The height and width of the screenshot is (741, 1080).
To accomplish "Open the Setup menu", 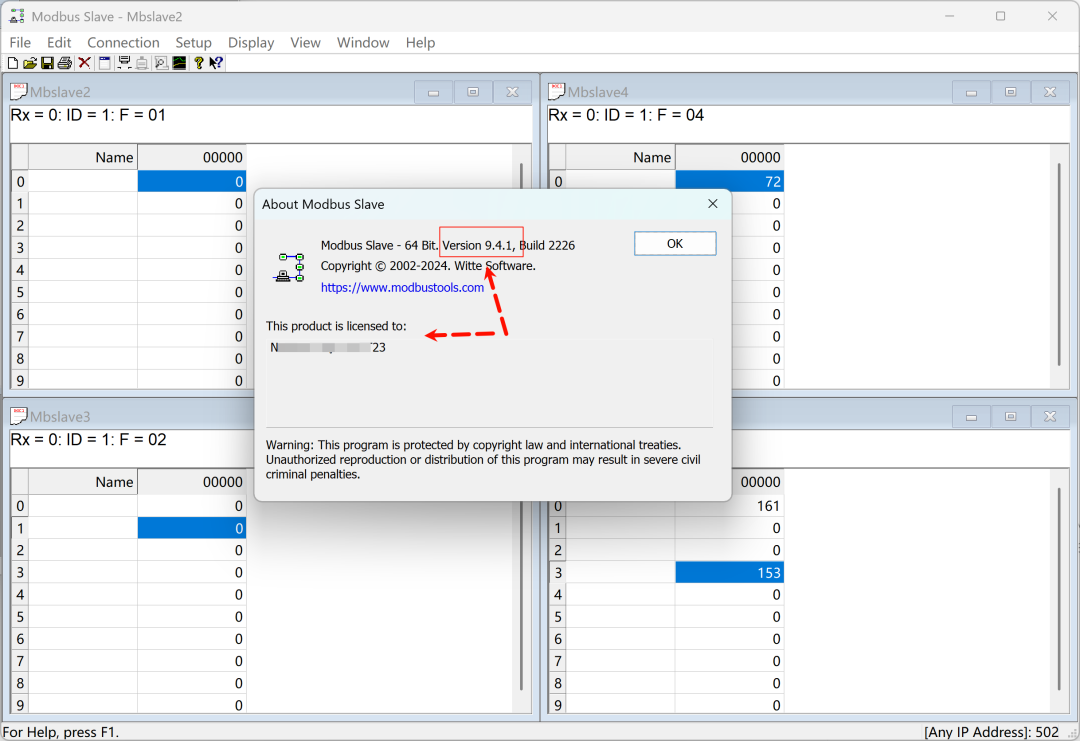I will [x=193, y=43].
